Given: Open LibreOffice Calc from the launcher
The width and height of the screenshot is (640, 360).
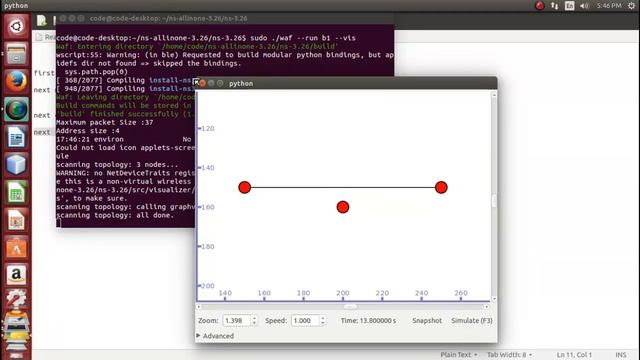Looking at the screenshot, I should point(16,193).
